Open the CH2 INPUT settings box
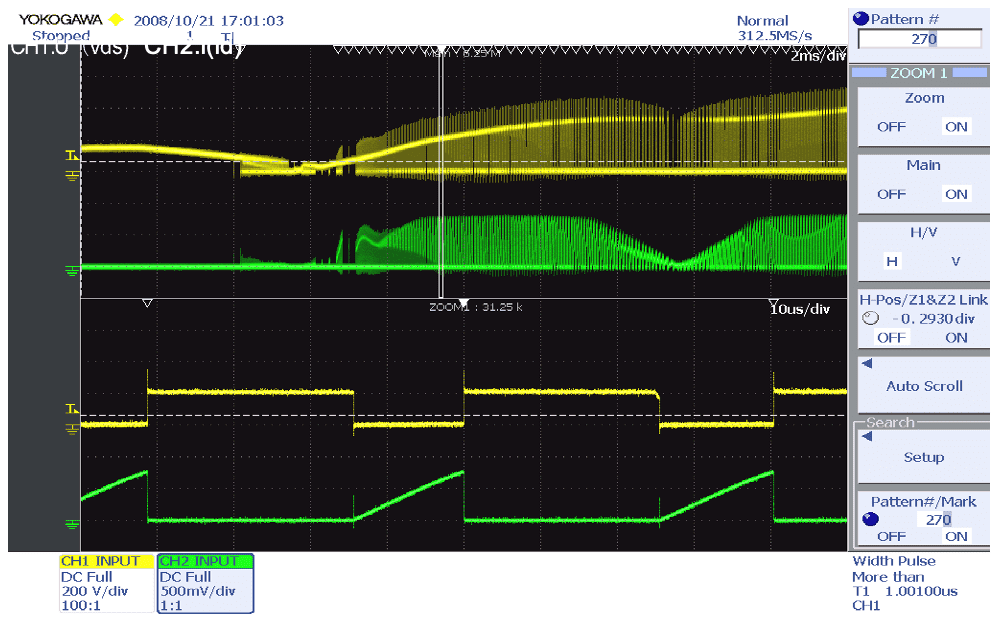The width and height of the screenshot is (998, 628). [205, 584]
